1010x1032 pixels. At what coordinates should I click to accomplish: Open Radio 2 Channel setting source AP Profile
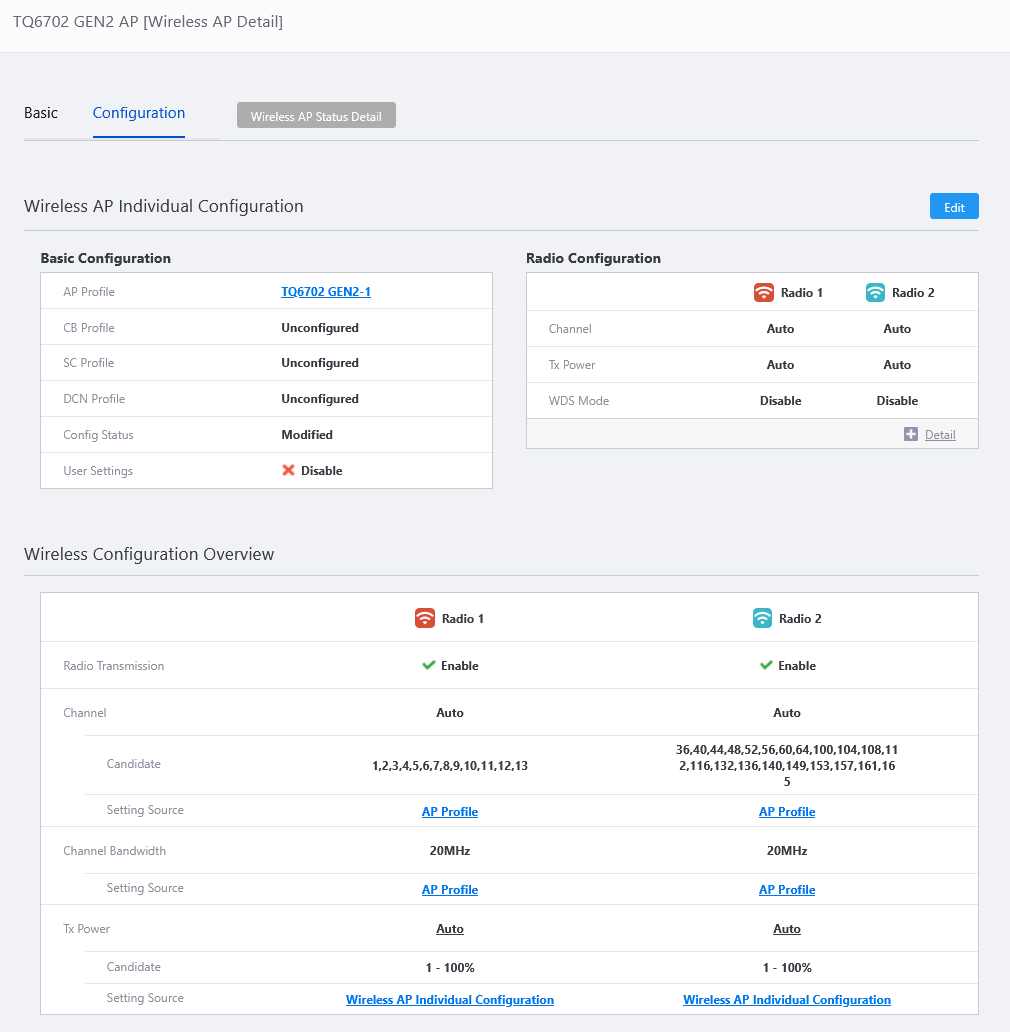pos(787,812)
